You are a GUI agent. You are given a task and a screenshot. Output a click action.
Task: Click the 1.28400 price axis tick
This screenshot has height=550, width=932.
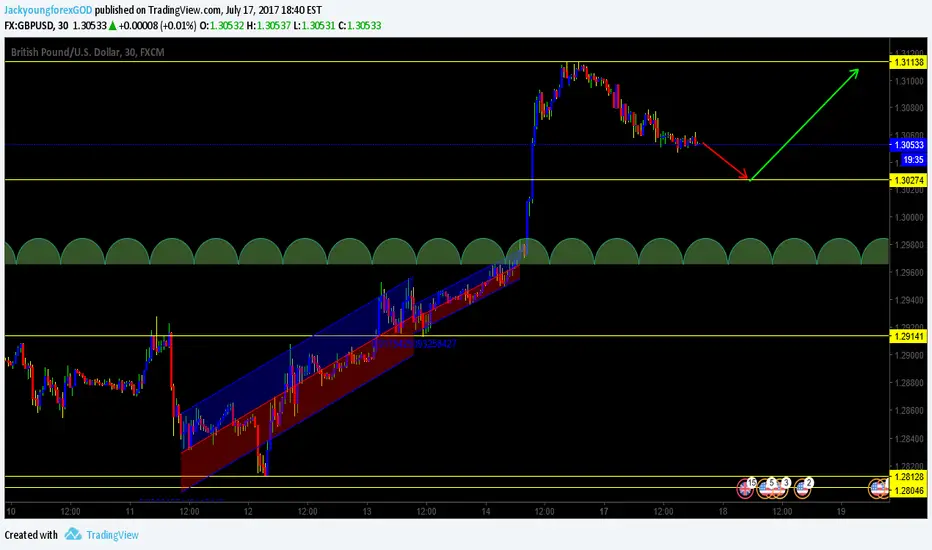tap(909, 439)
